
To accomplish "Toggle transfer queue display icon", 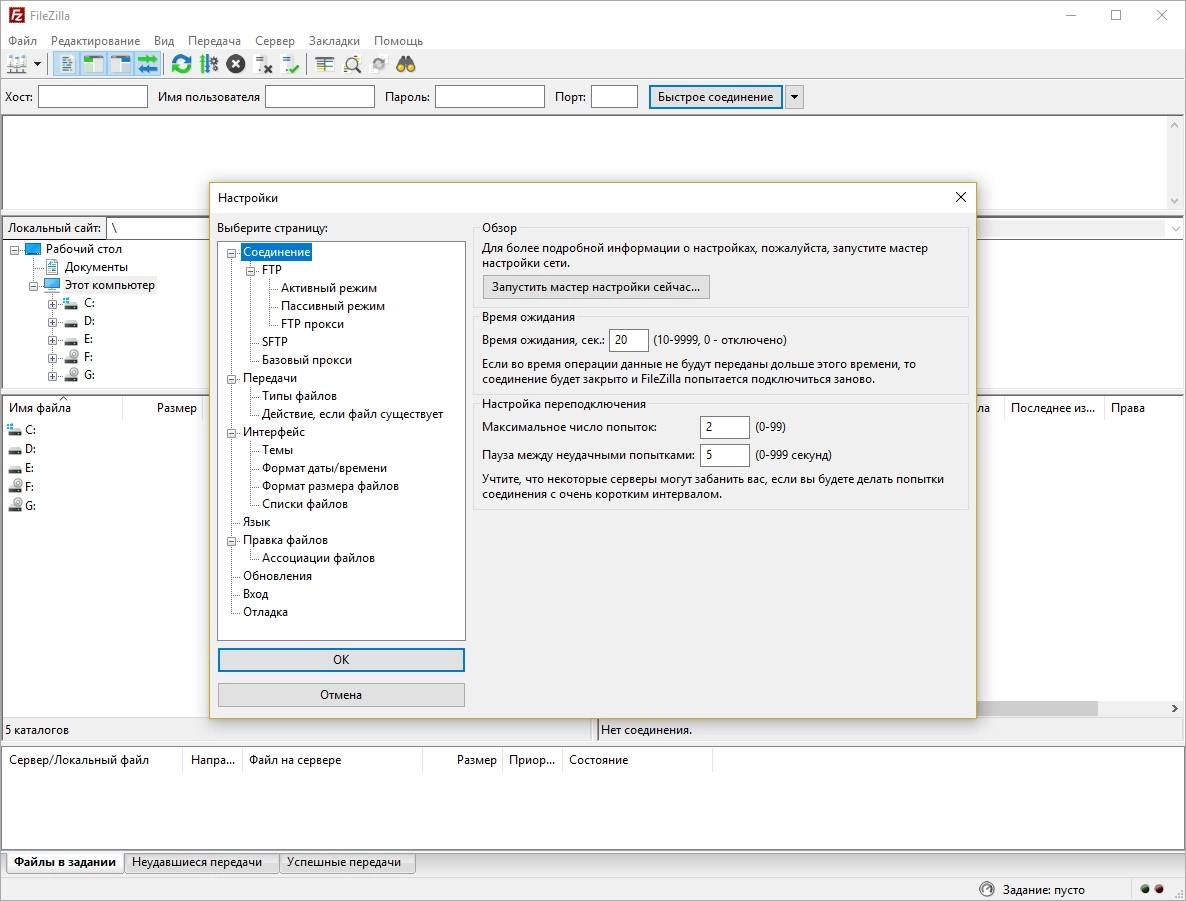I will coord(147,64).
